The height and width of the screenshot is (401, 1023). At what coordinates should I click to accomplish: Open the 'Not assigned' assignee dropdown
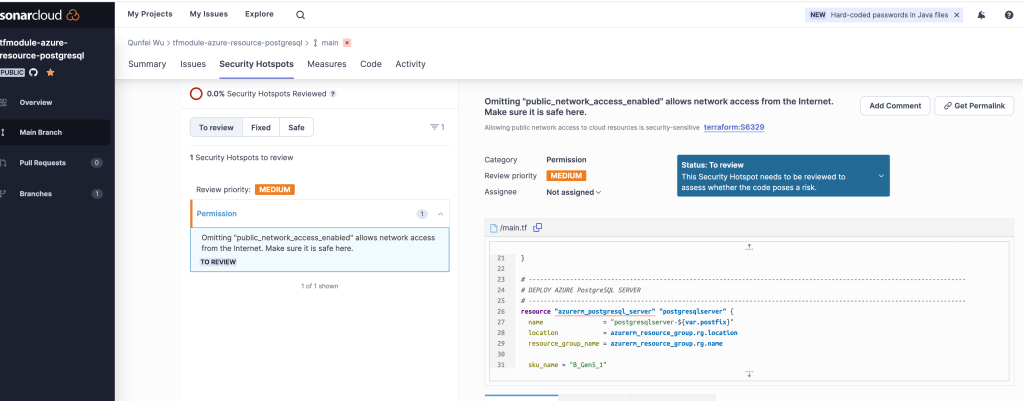tap(574, 192)
